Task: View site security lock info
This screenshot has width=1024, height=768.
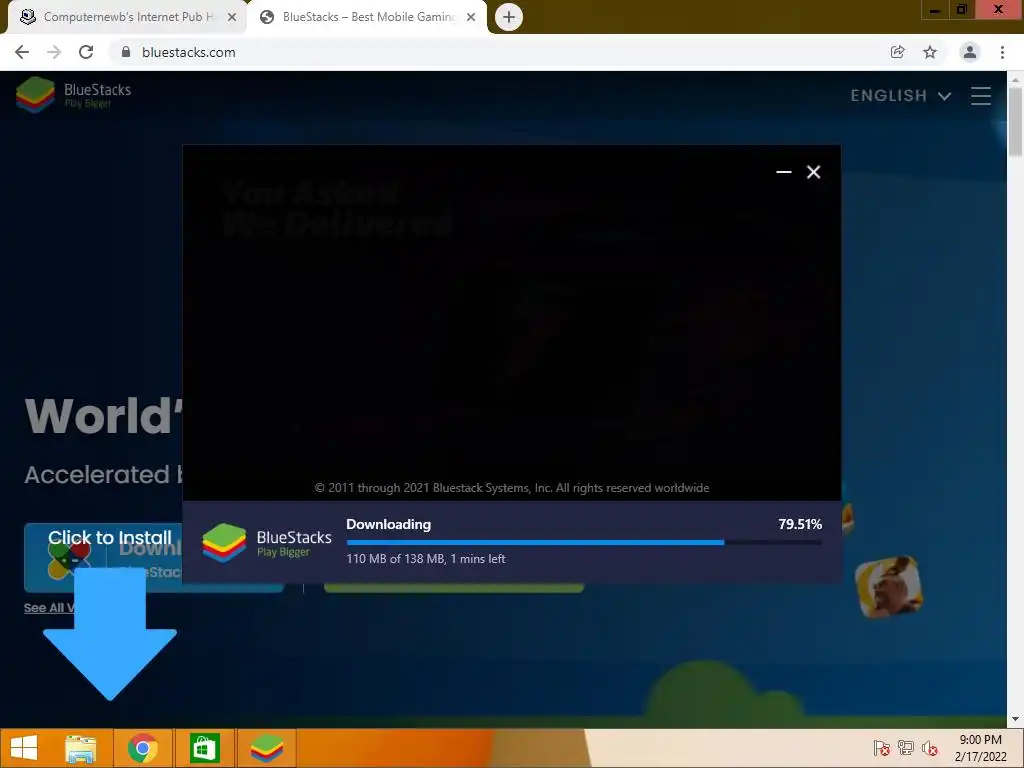Action: pos(127,52)
